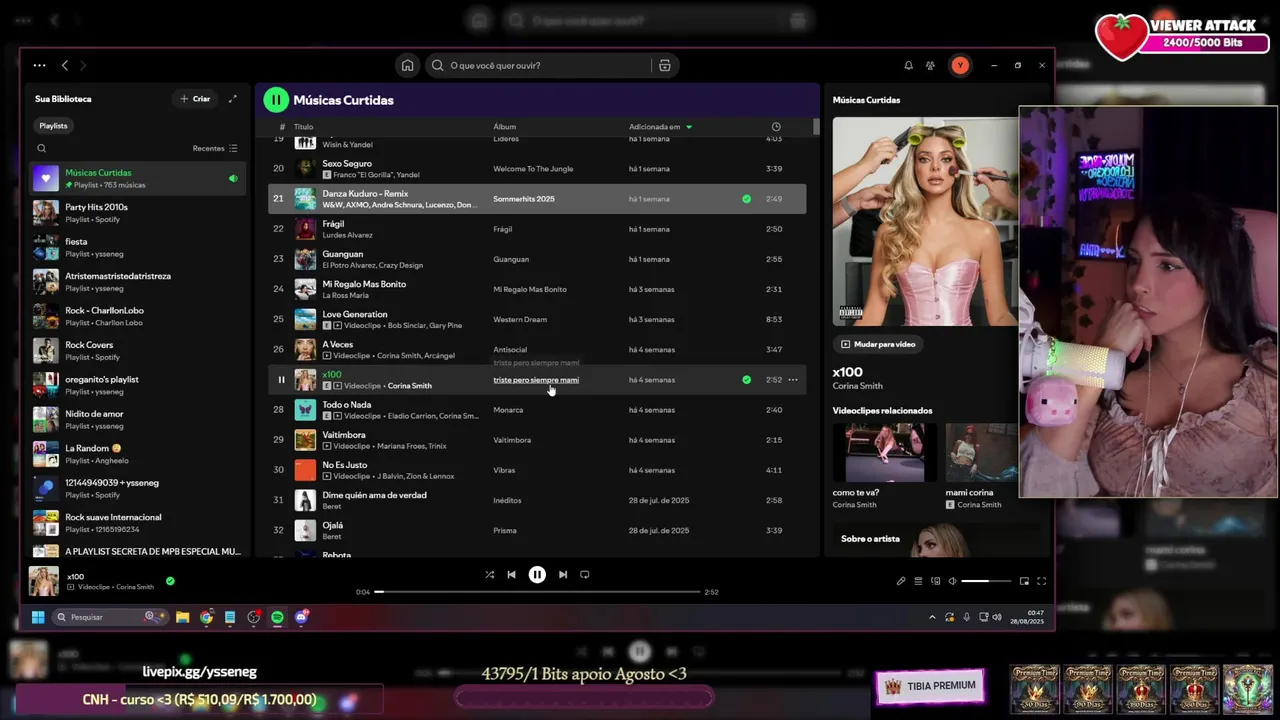Select the No Es Justo track
Image resolution: width=1280 pixels, height=720 pixels.
point(537,470)
